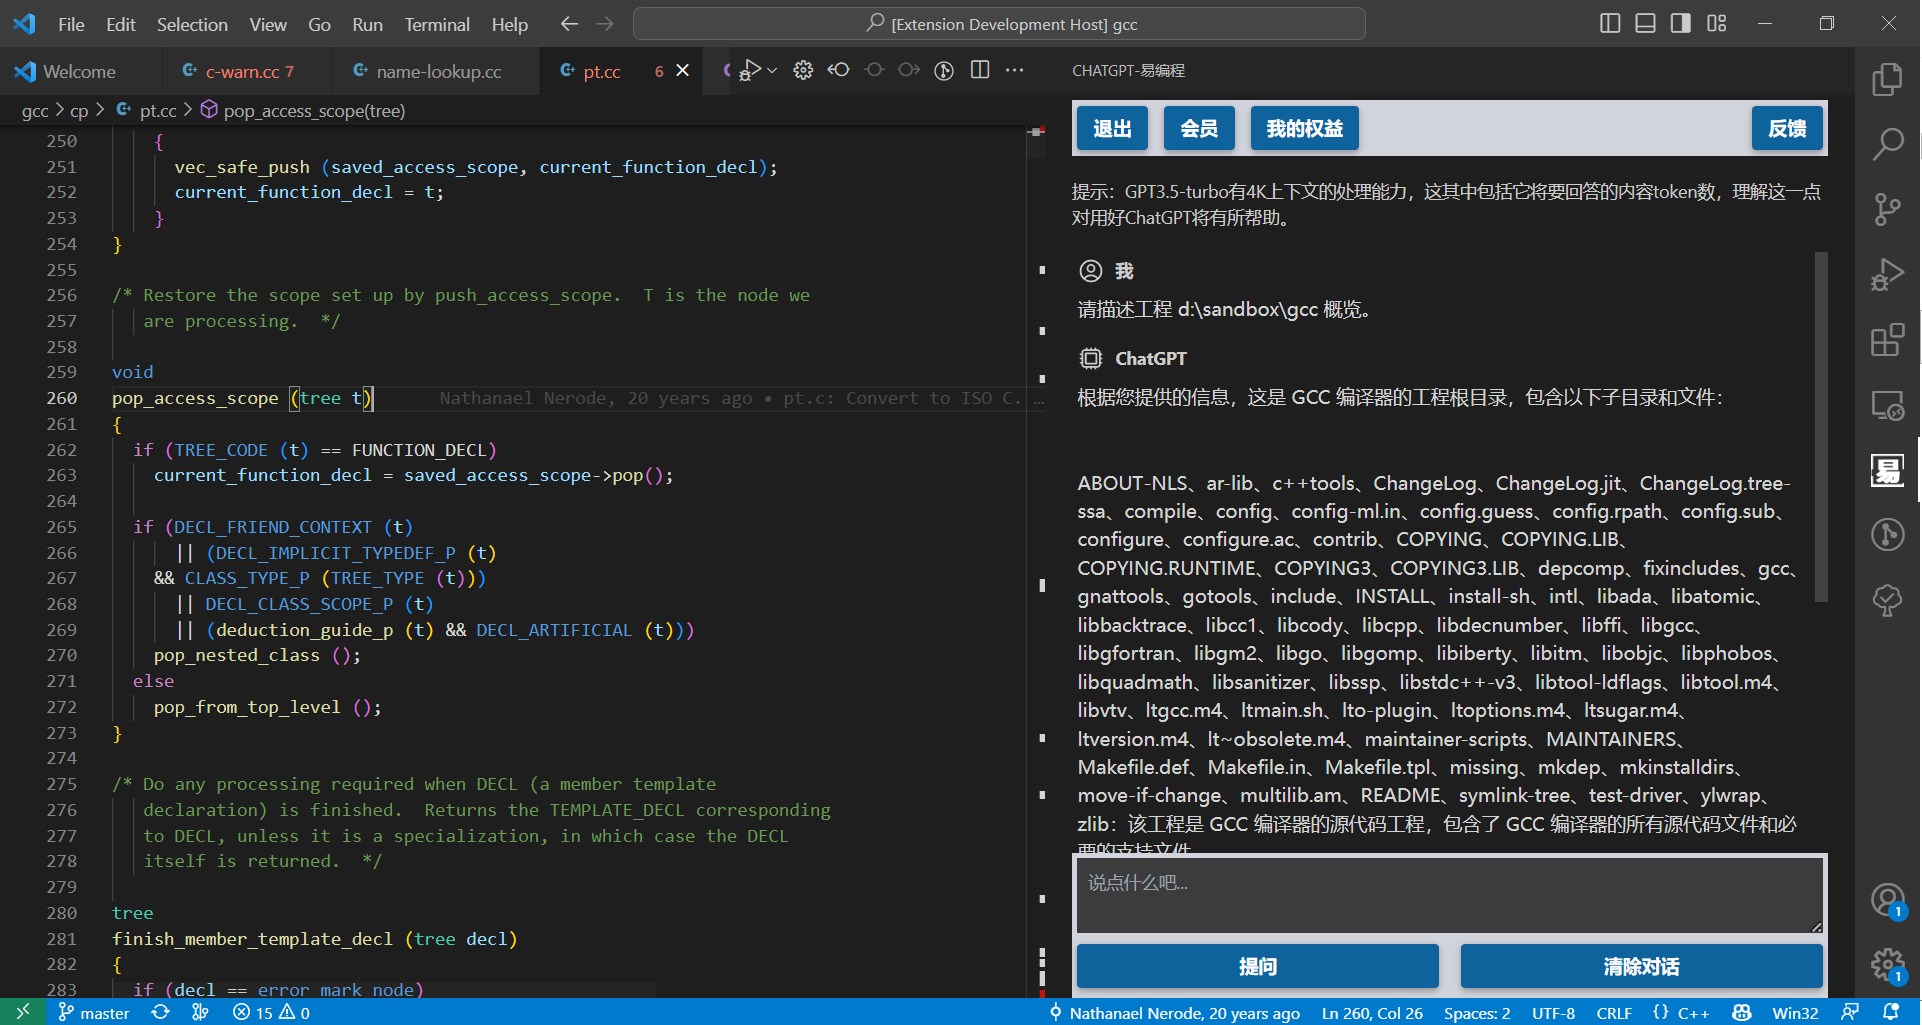Open the Accounts icon in activity bar
Image resolution: width=1922 pixels, height=1025 pixels.
[x=1887, y=899]
